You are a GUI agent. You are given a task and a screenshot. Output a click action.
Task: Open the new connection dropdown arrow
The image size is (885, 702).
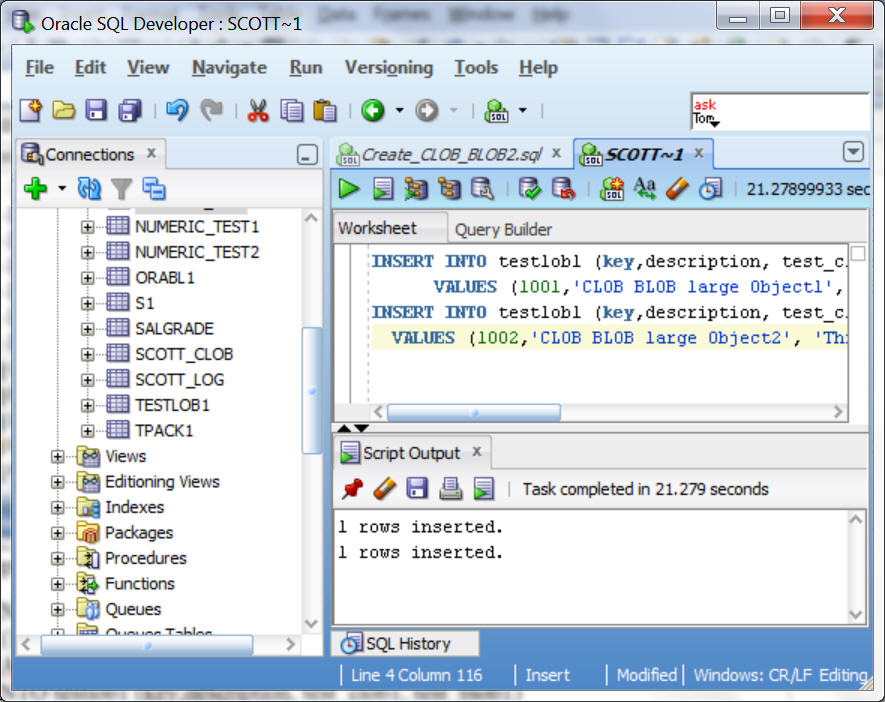(x=62, y=188)
